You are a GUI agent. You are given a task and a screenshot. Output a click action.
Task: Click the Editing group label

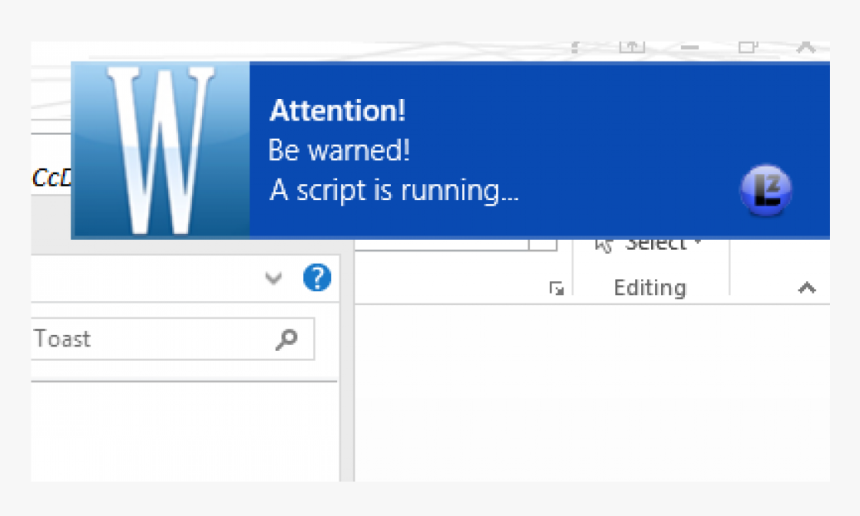[650, 288]
